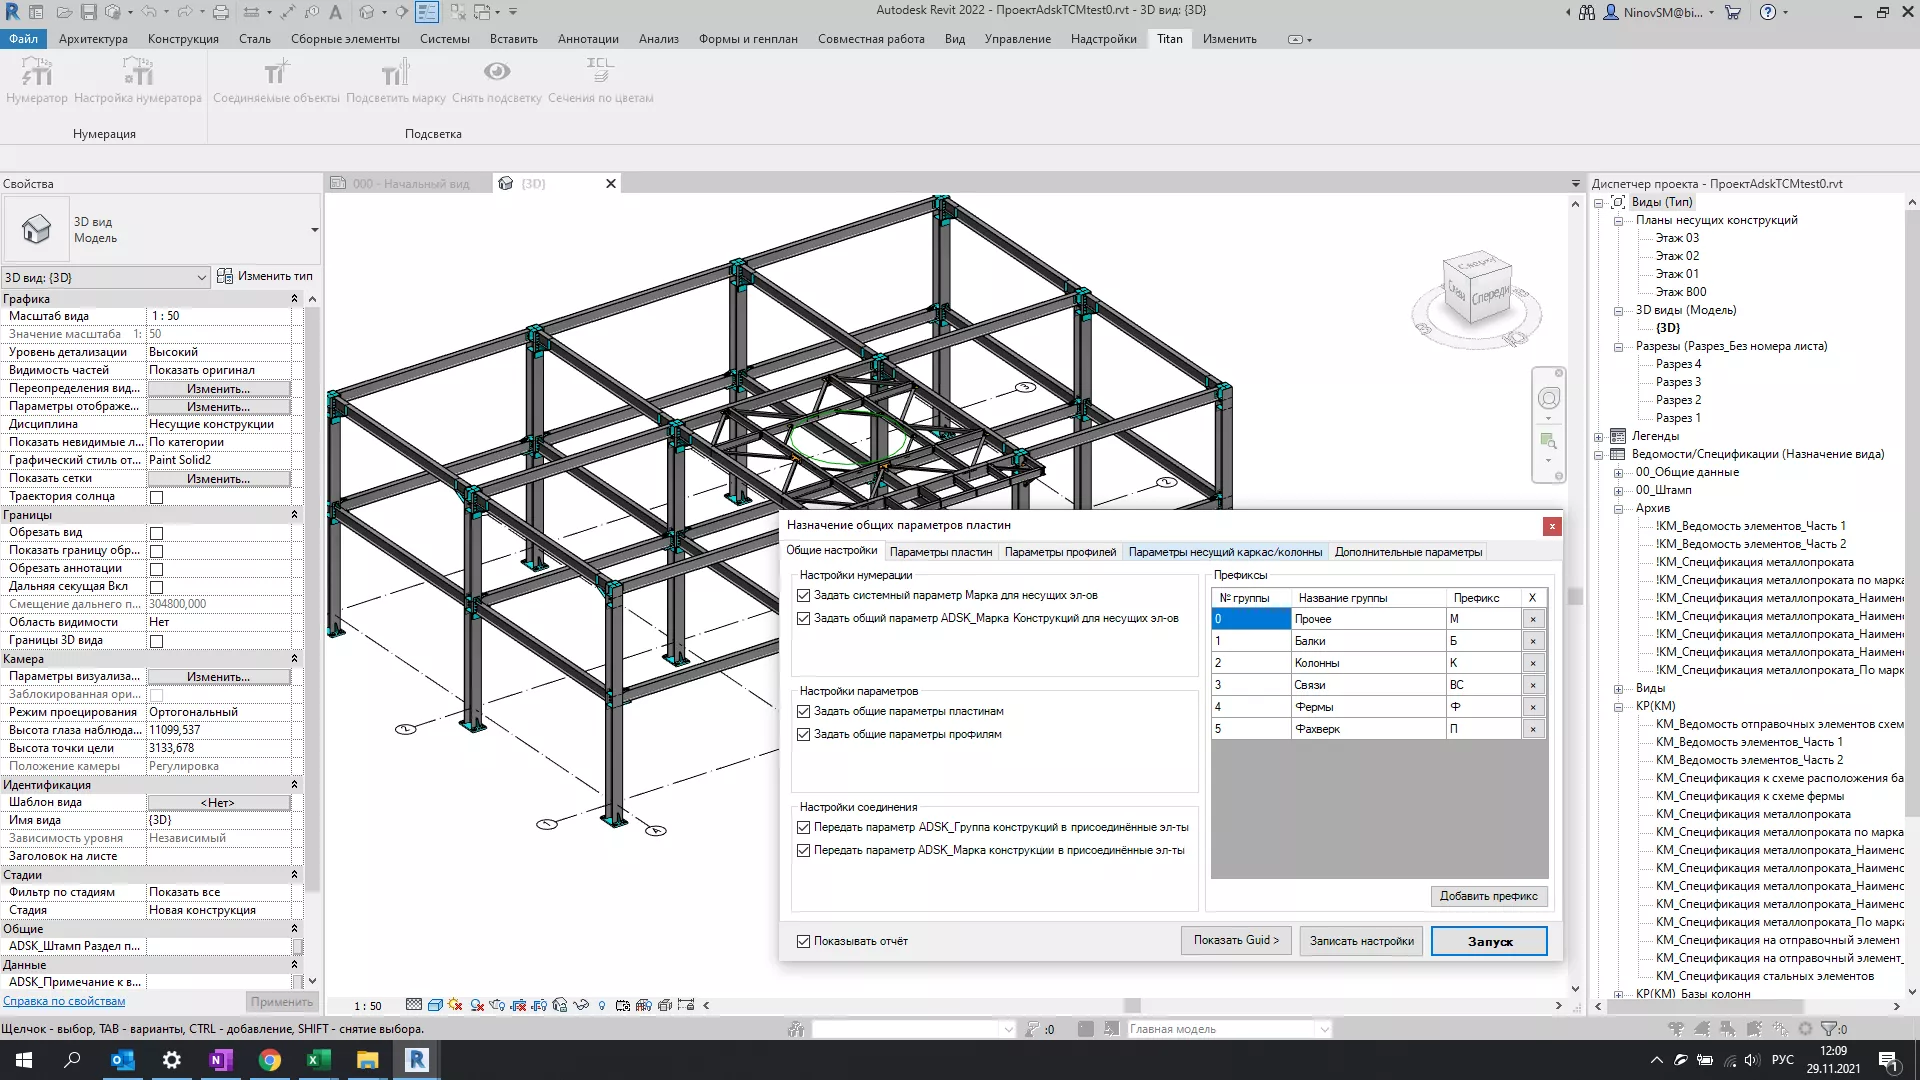Switch to the Параметры пластин tab
This screenshot has height=1080, width=1920.
coord(940,551)
